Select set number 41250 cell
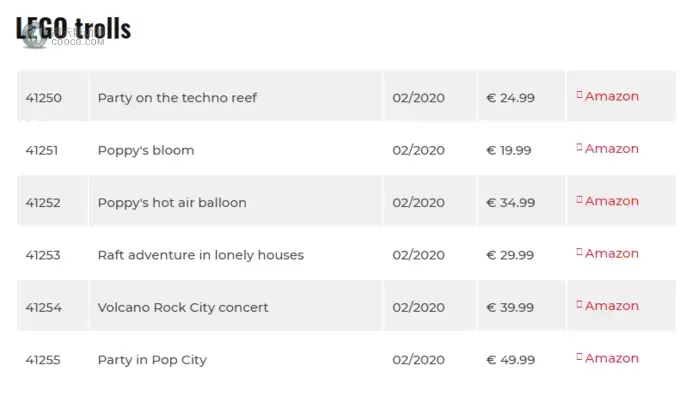The width and height of the screenshot is (680, 396). (52, 96)
